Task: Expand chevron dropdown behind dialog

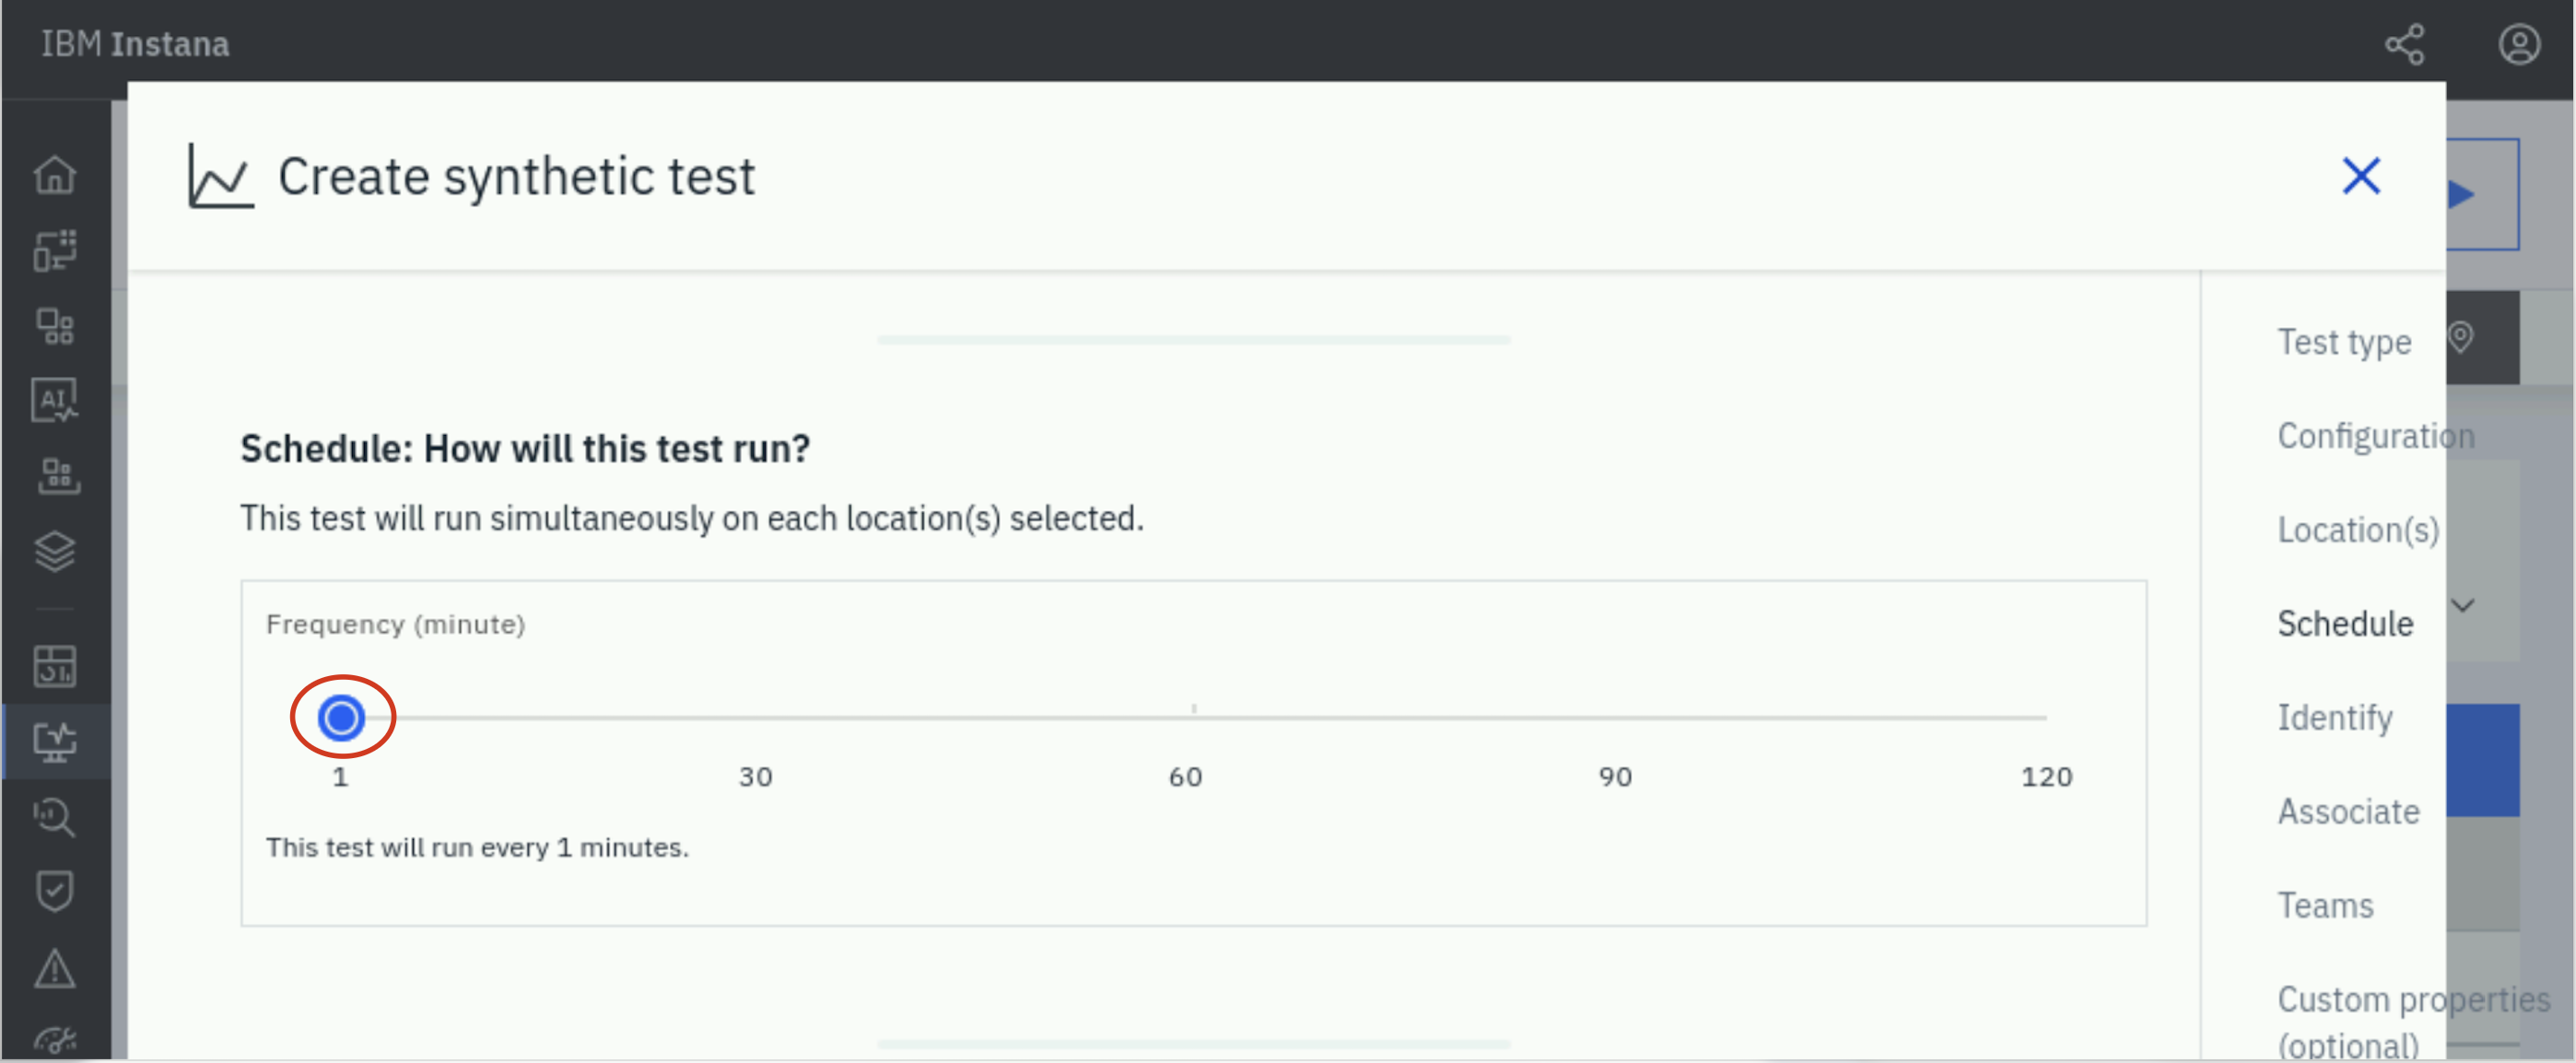Action: click(2463, 605)
